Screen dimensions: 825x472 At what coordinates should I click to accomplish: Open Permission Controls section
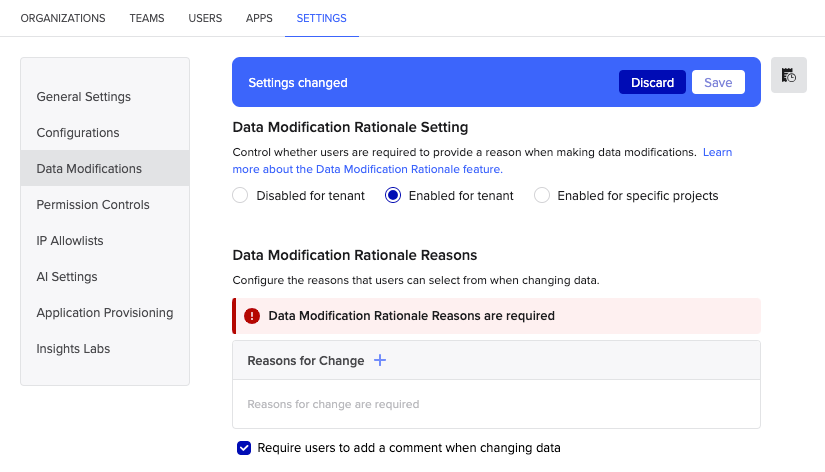(x=93, y=205)
